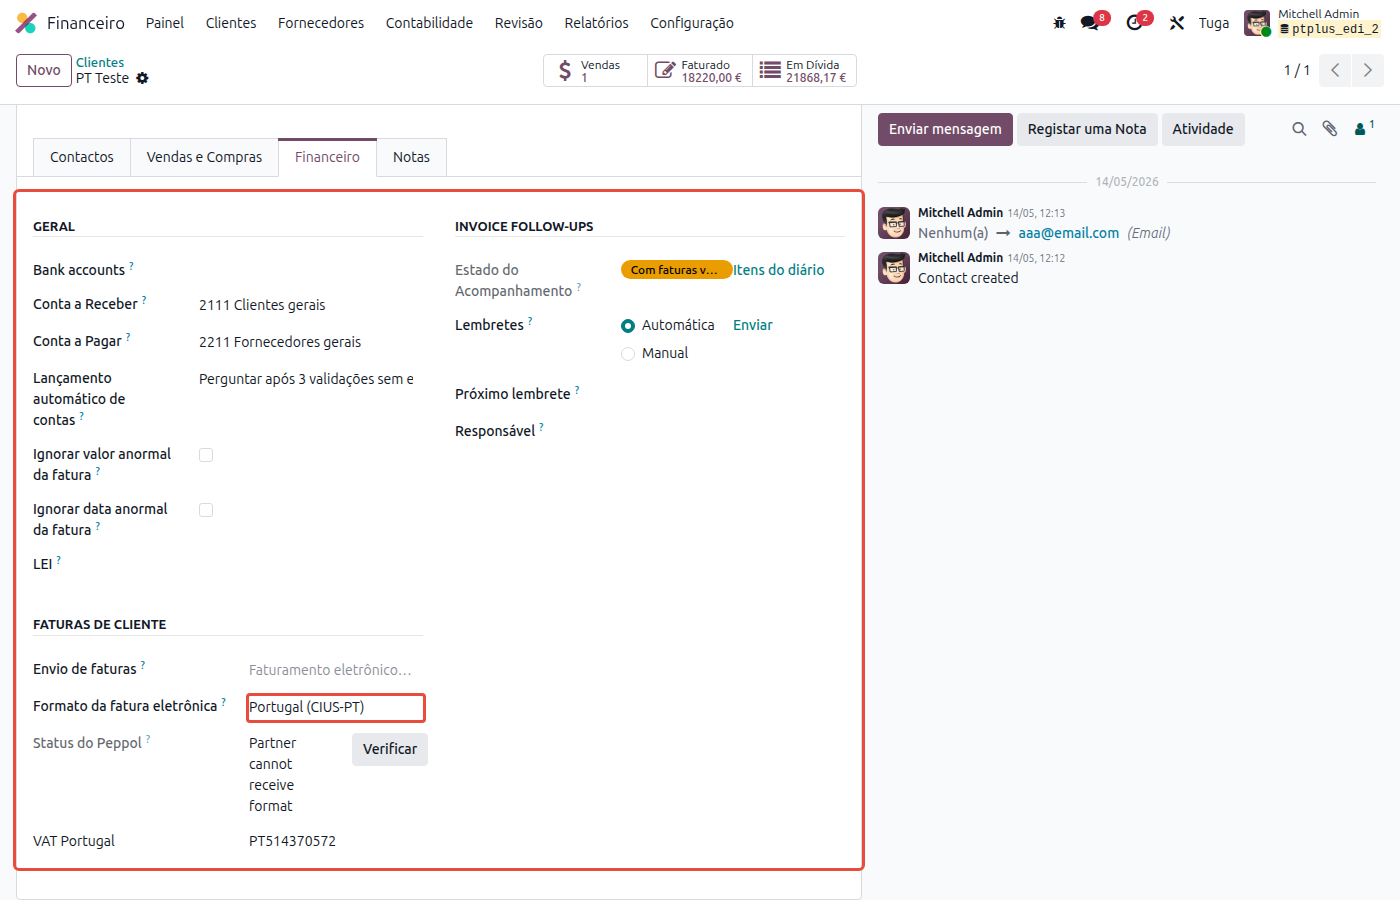Switch to the Vendas e Compras tab

tap(204, 157)
